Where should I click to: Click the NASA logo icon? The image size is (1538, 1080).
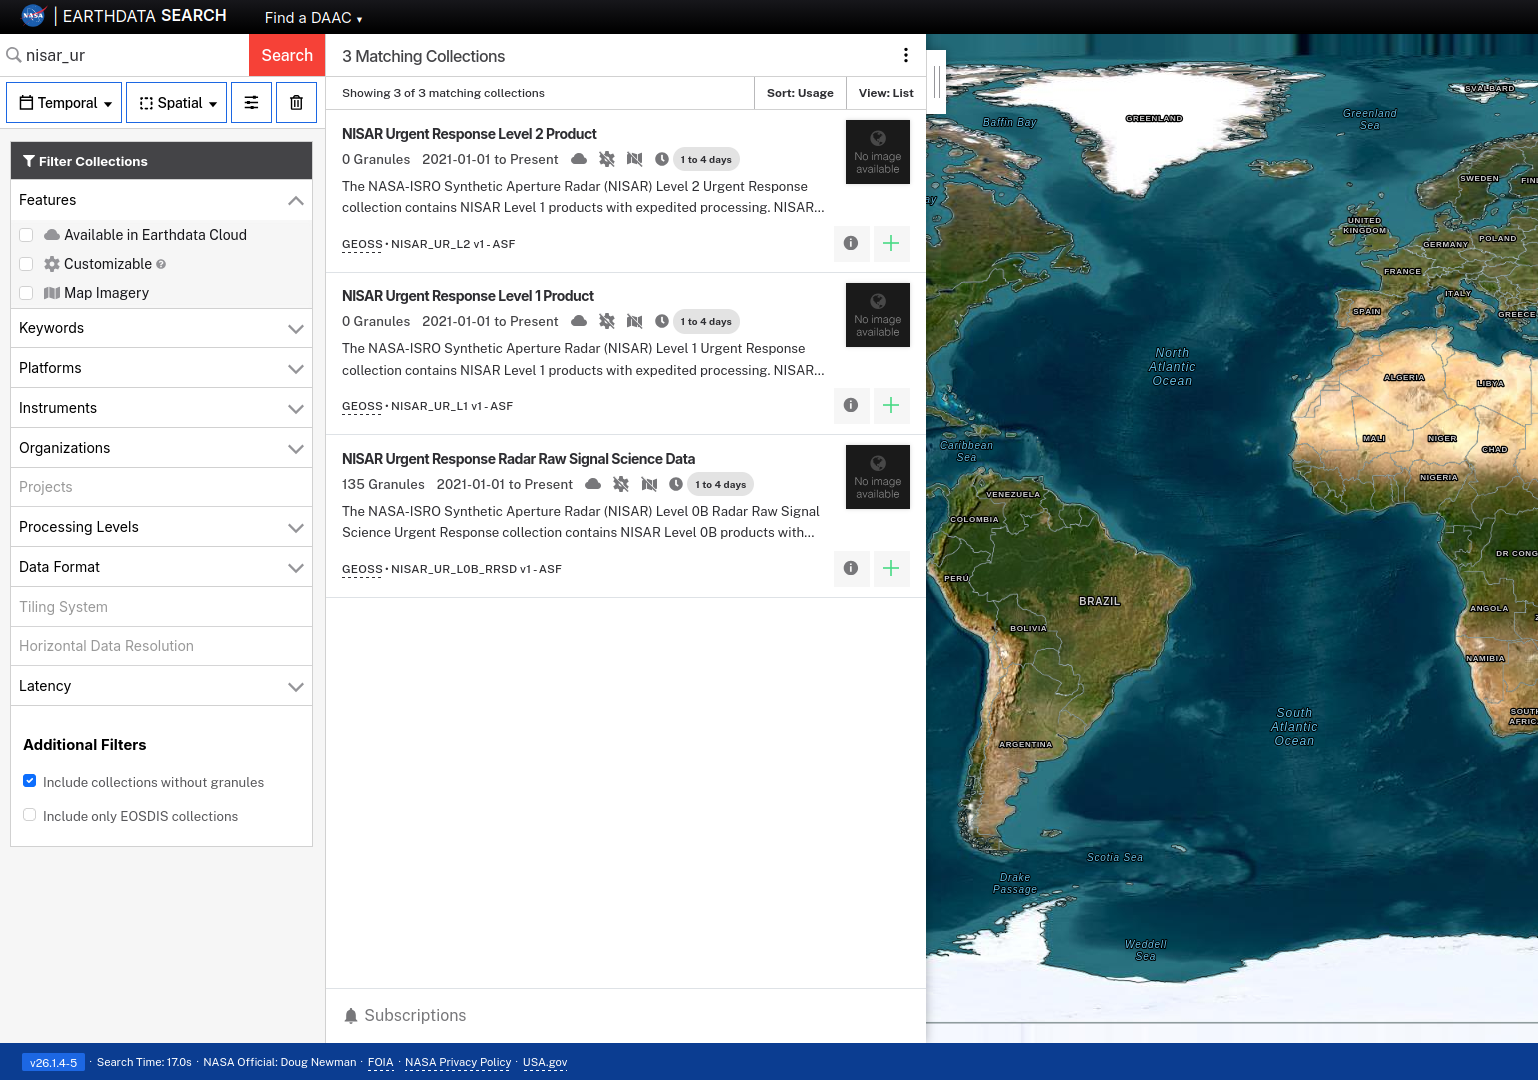(33, 16)
